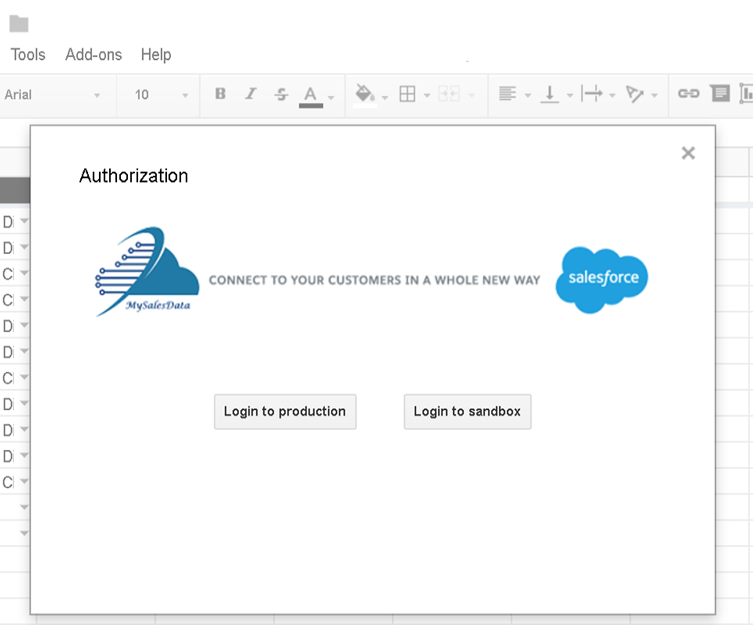The height and width of the screenshot is (625, 753).
Task: Expand the text rotation dropdown arrow
Action: click(654, 96)
